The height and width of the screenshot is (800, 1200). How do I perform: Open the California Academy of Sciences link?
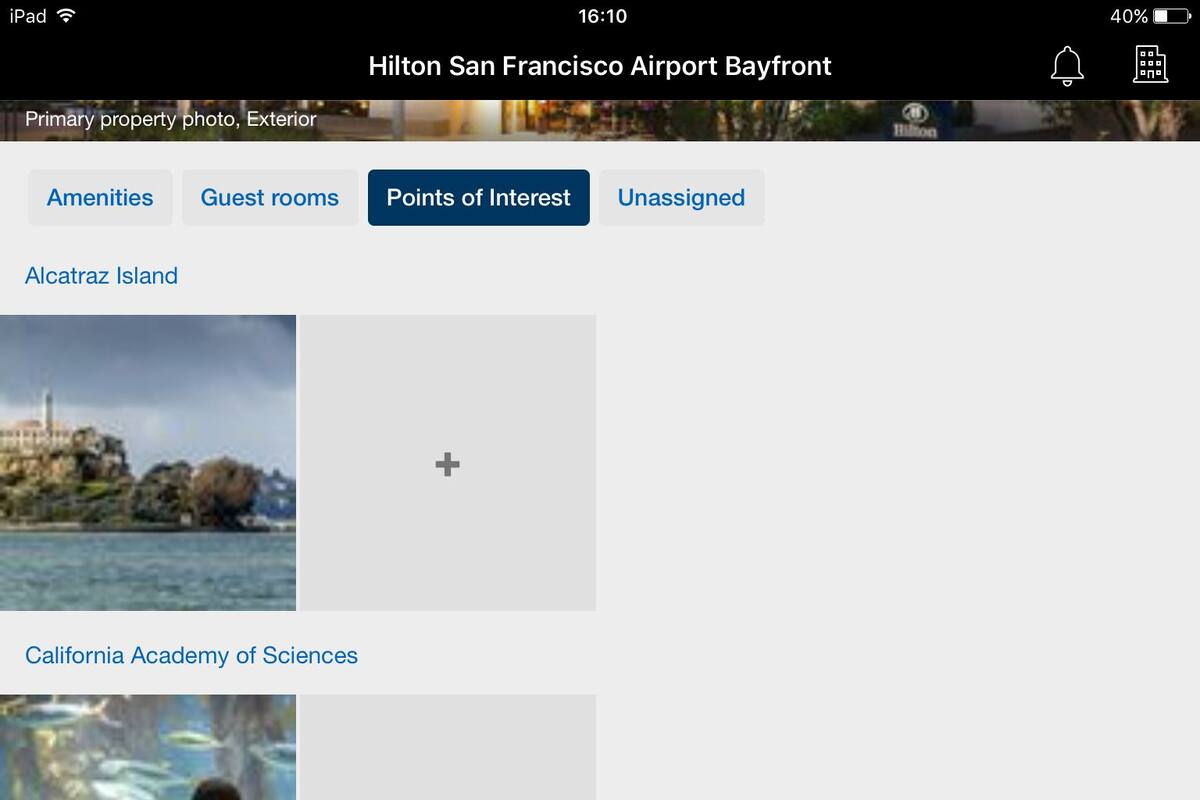[x=191, y=656]
